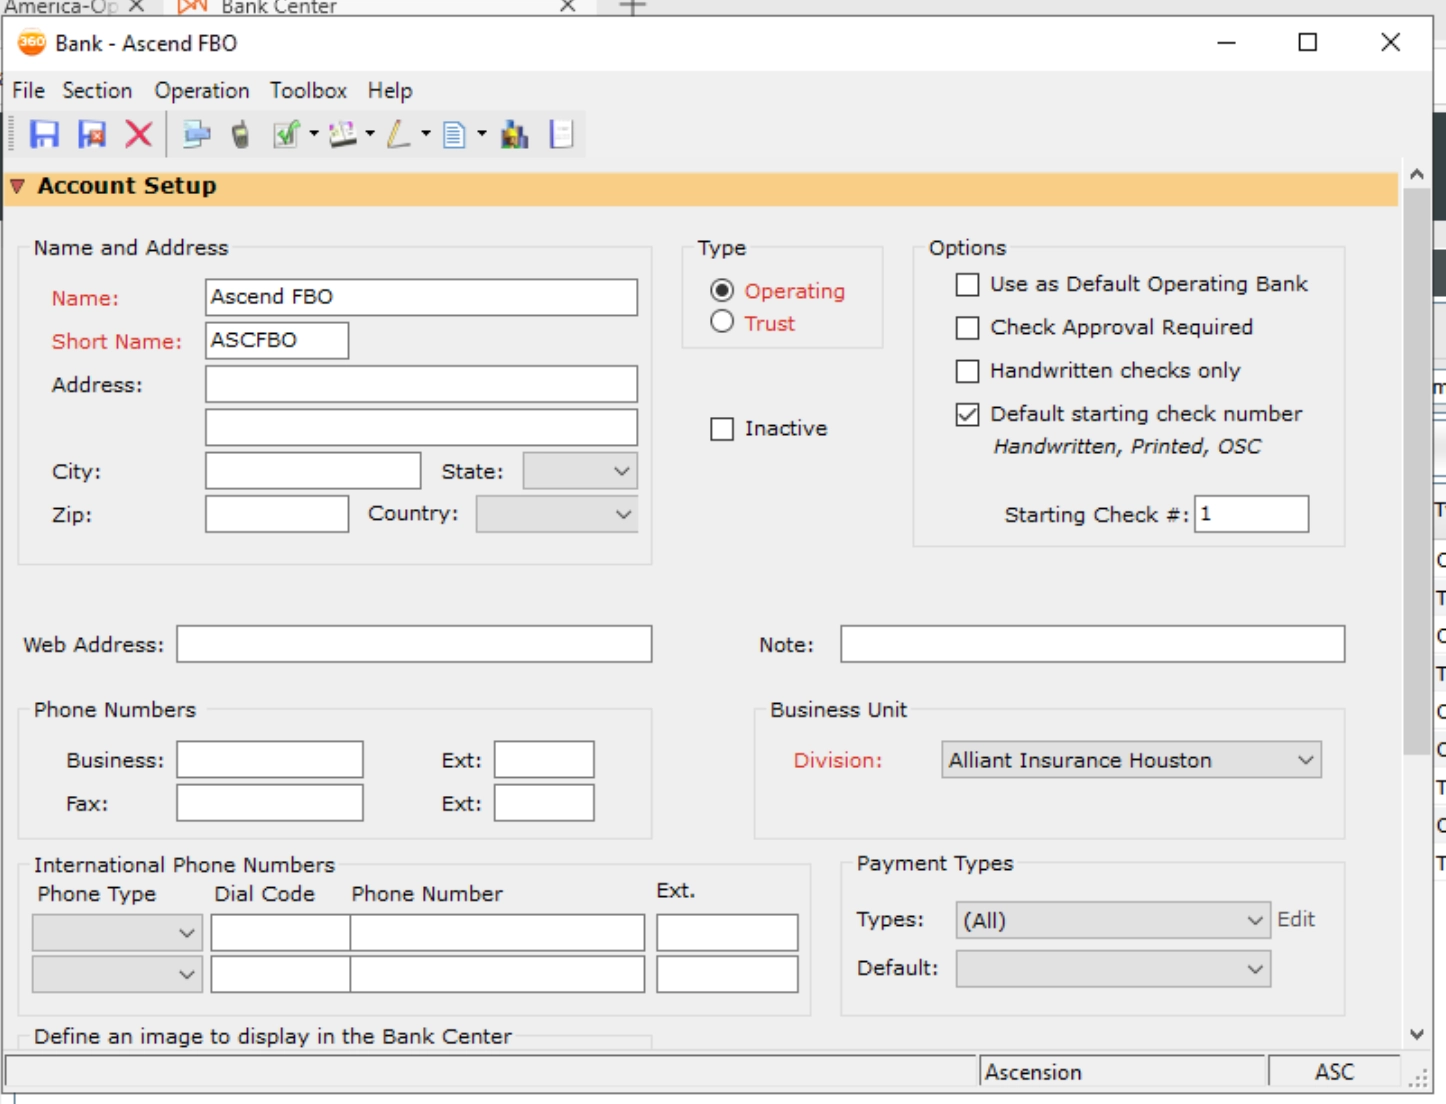Click the Starting Check # field
The image size is (1446, 1104).
pyautogui.click(x=1252, y=514)
